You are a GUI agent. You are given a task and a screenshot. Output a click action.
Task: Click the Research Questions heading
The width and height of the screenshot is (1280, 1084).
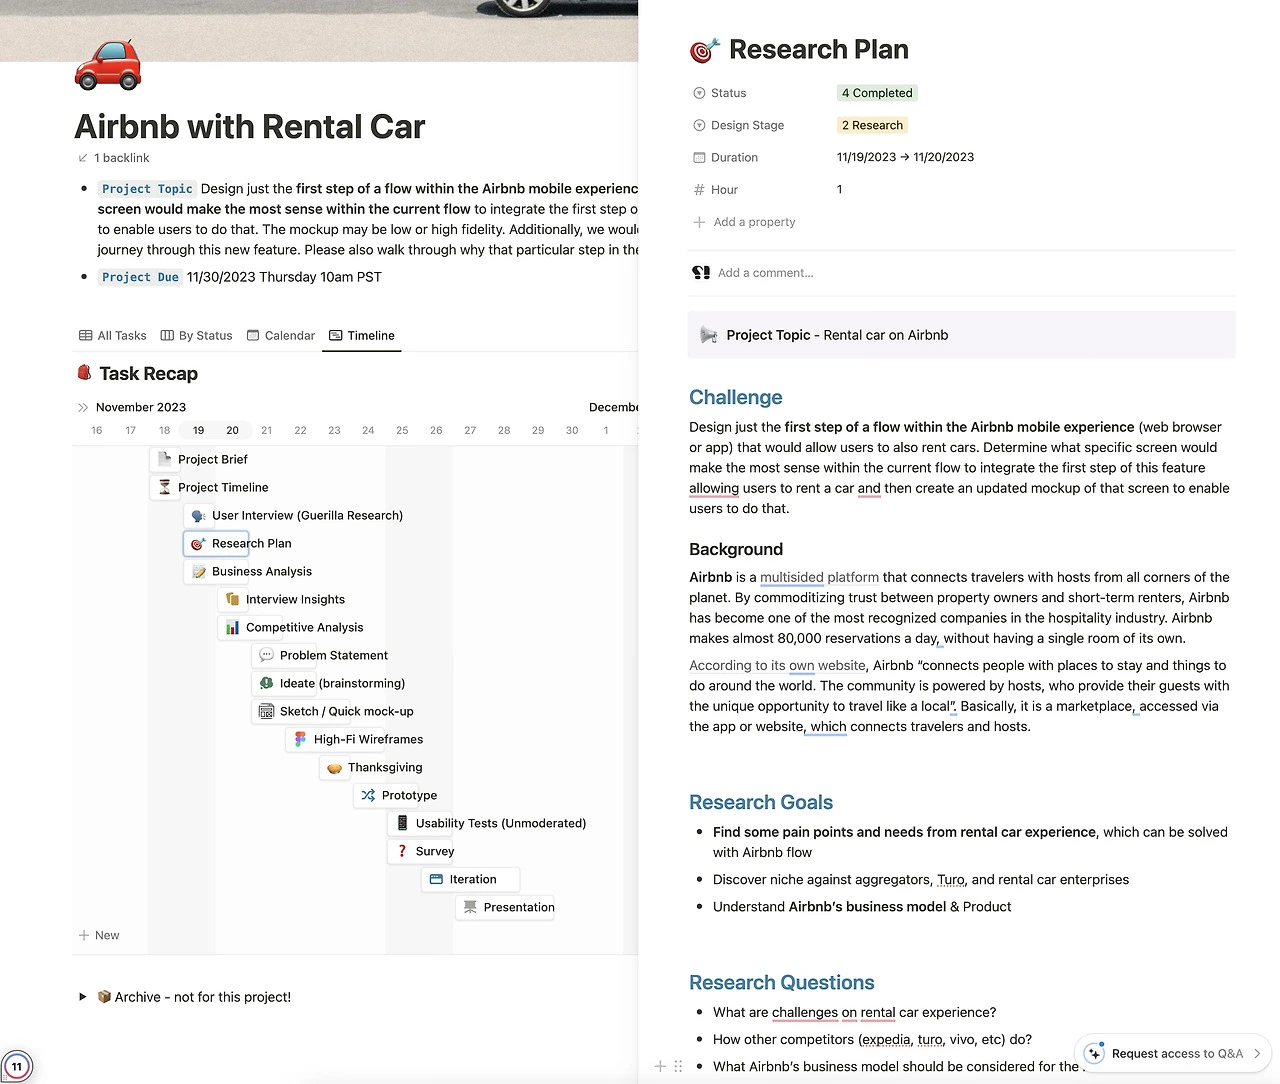782,982
